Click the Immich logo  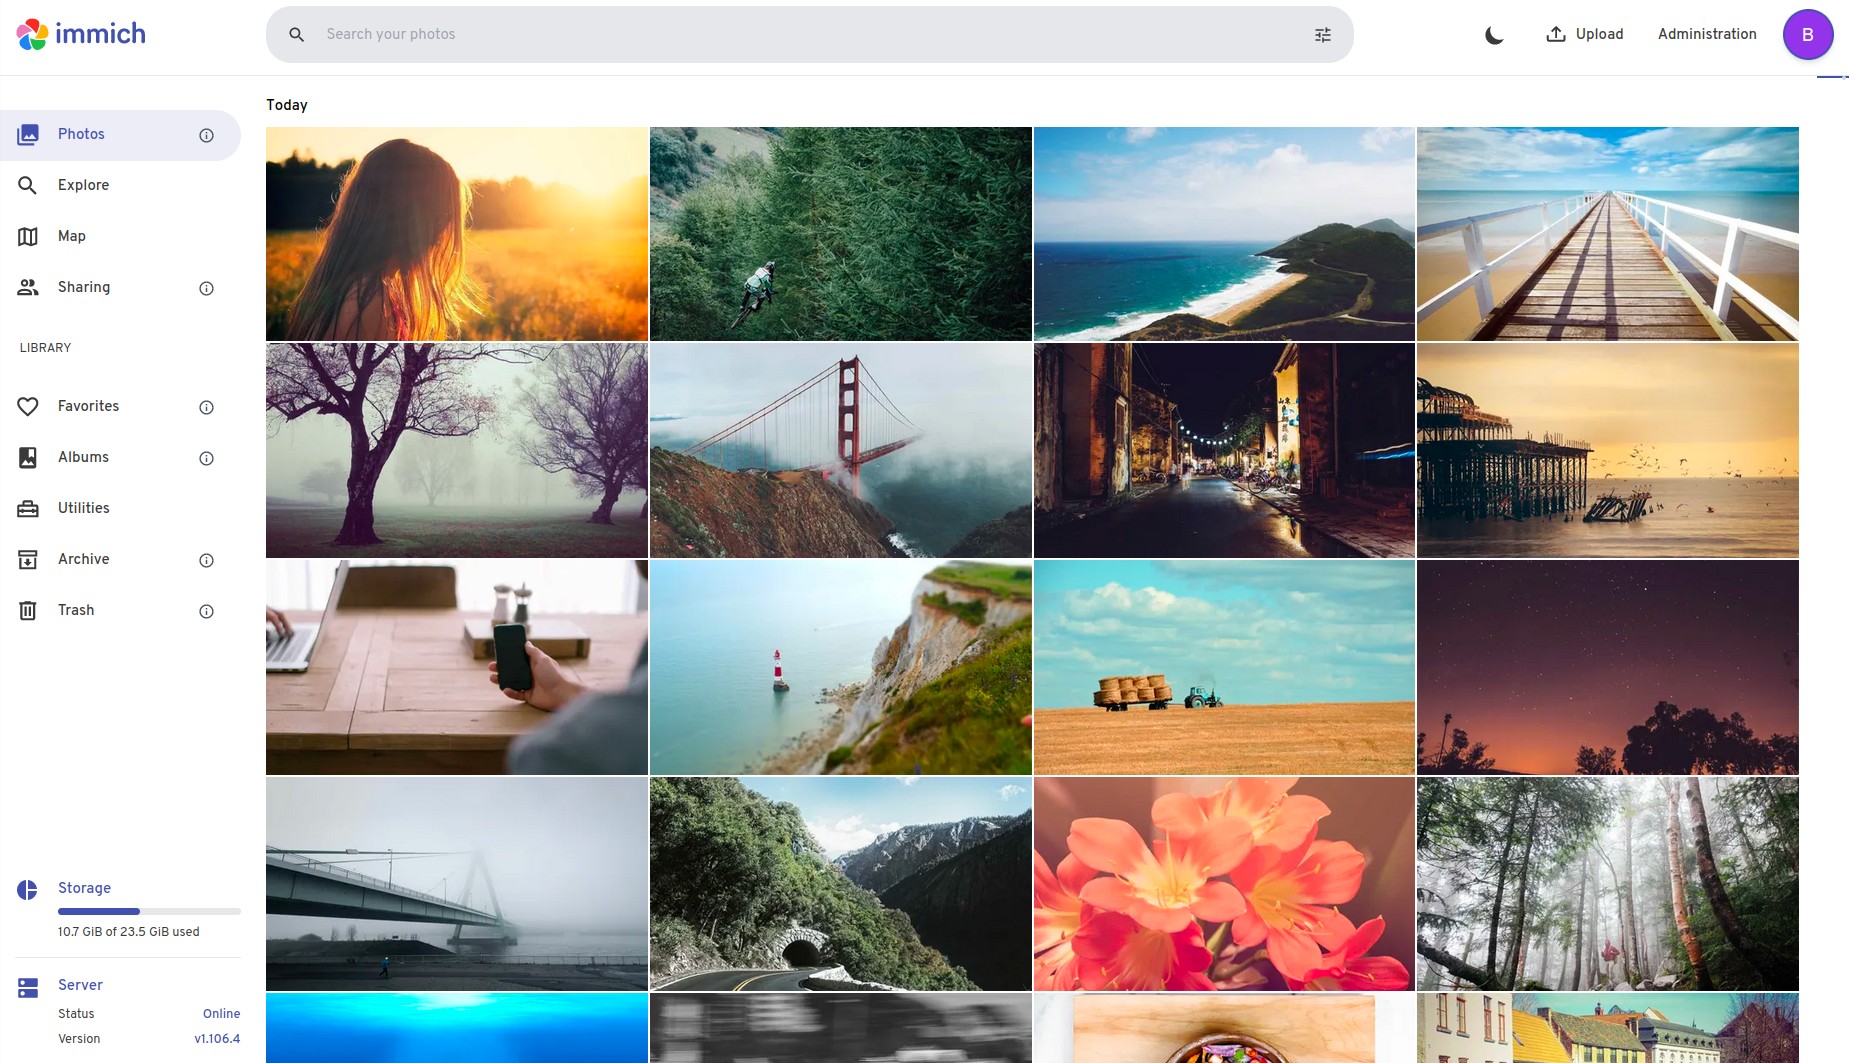point(81,34)
